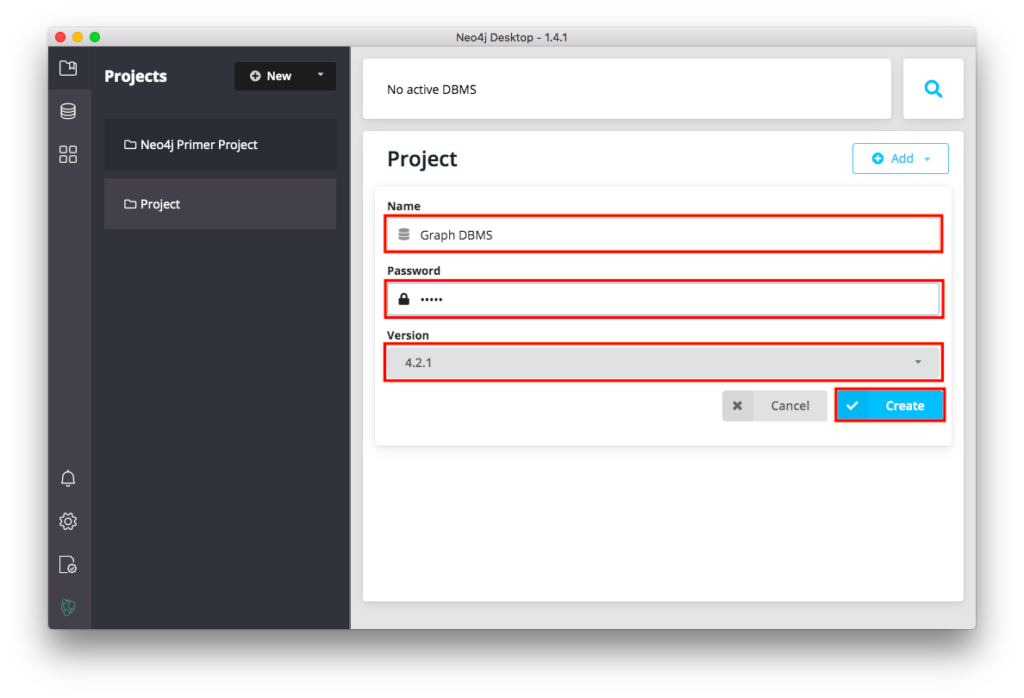Image resolution: width=1024 pixels, height=698 pixels.
Task: Select the Neo4j Primer Project
Action: click(x=220, y=145)
